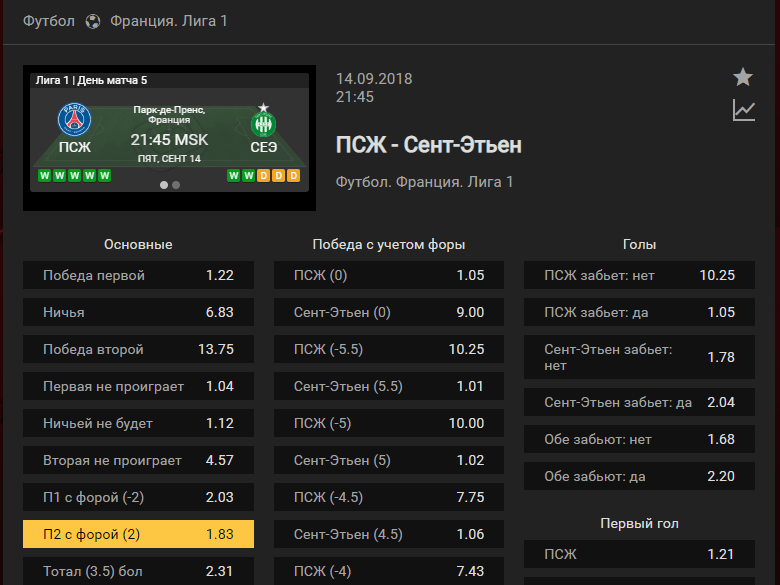Bet on Победа второй 13.75

138,349
